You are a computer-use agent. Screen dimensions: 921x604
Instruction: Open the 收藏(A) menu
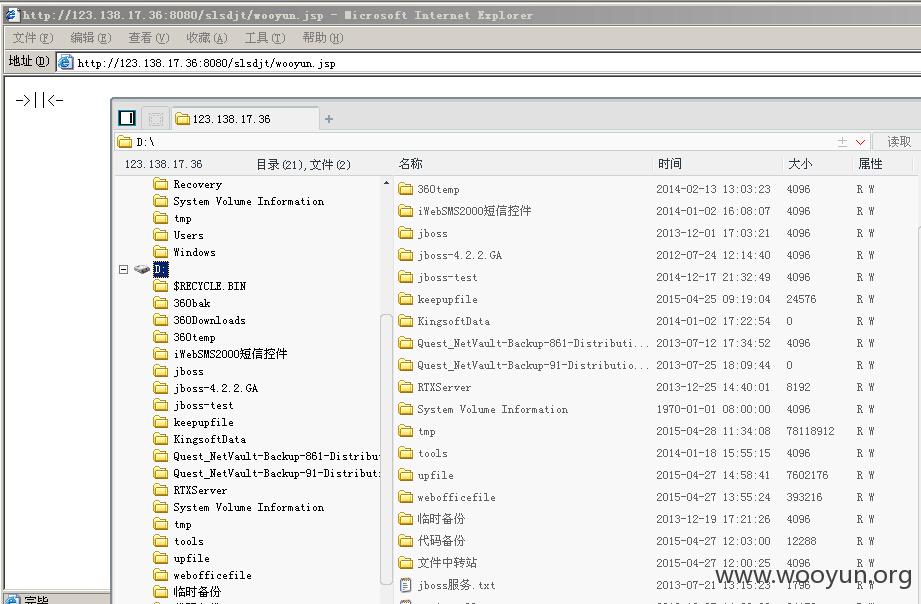(207, 38)
